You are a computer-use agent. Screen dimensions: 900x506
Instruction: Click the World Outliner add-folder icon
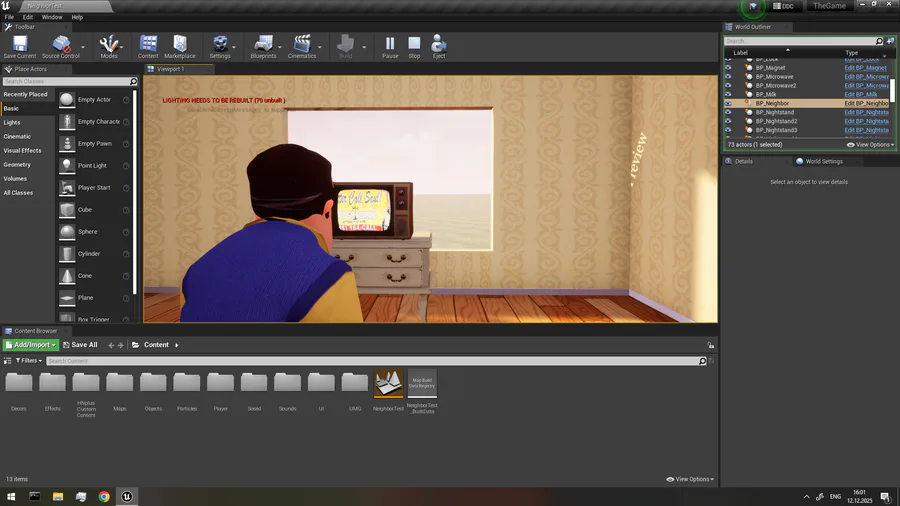point(890,41)
